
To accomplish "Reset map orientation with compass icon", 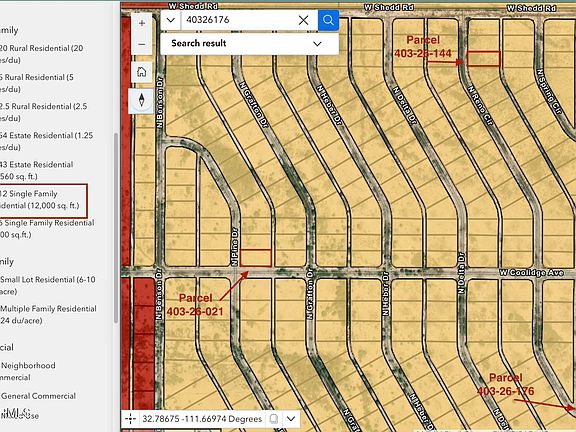I will pos(142,100).
